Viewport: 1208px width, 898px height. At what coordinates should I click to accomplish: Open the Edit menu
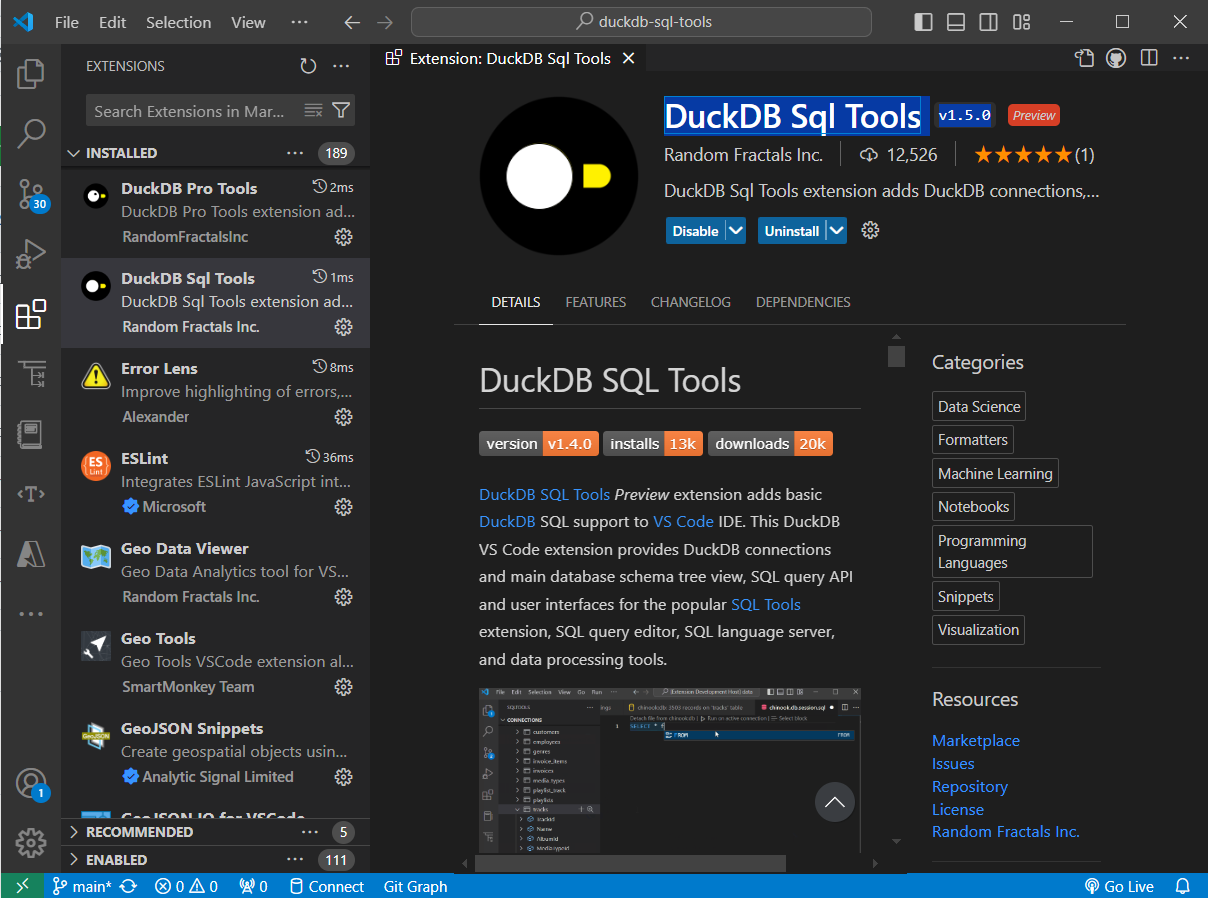(113, 22)
